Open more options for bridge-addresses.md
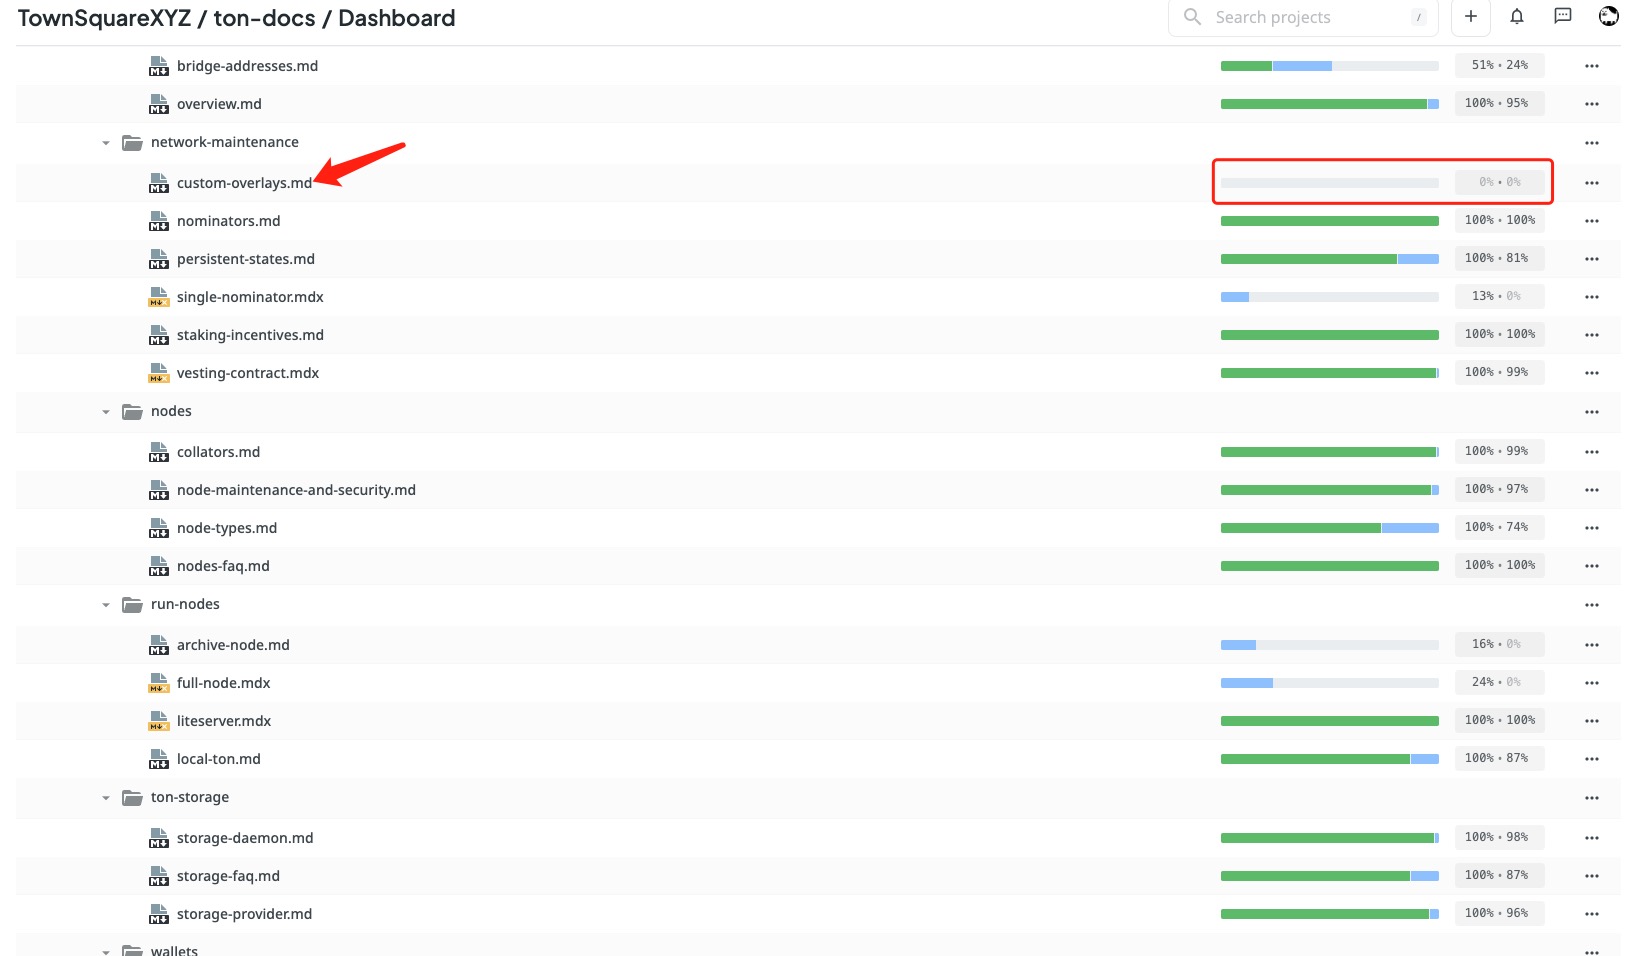Screen dimensions: 1632x956 [1592, 66]
